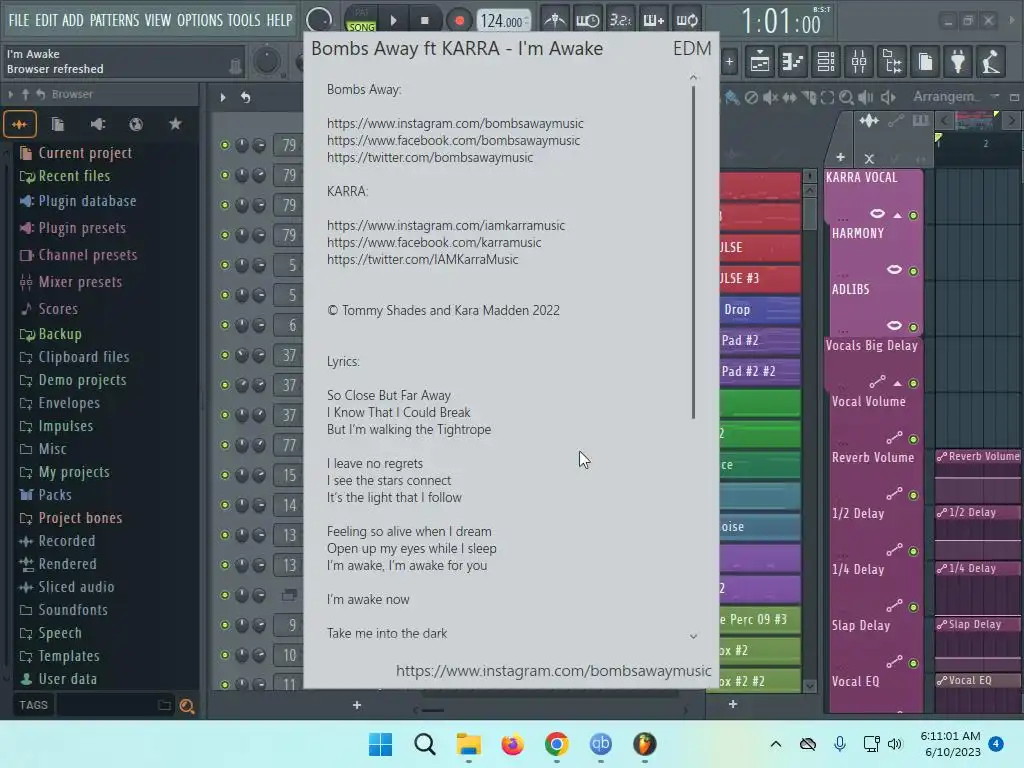Expand the Packs folder in browser

[46, 495]
